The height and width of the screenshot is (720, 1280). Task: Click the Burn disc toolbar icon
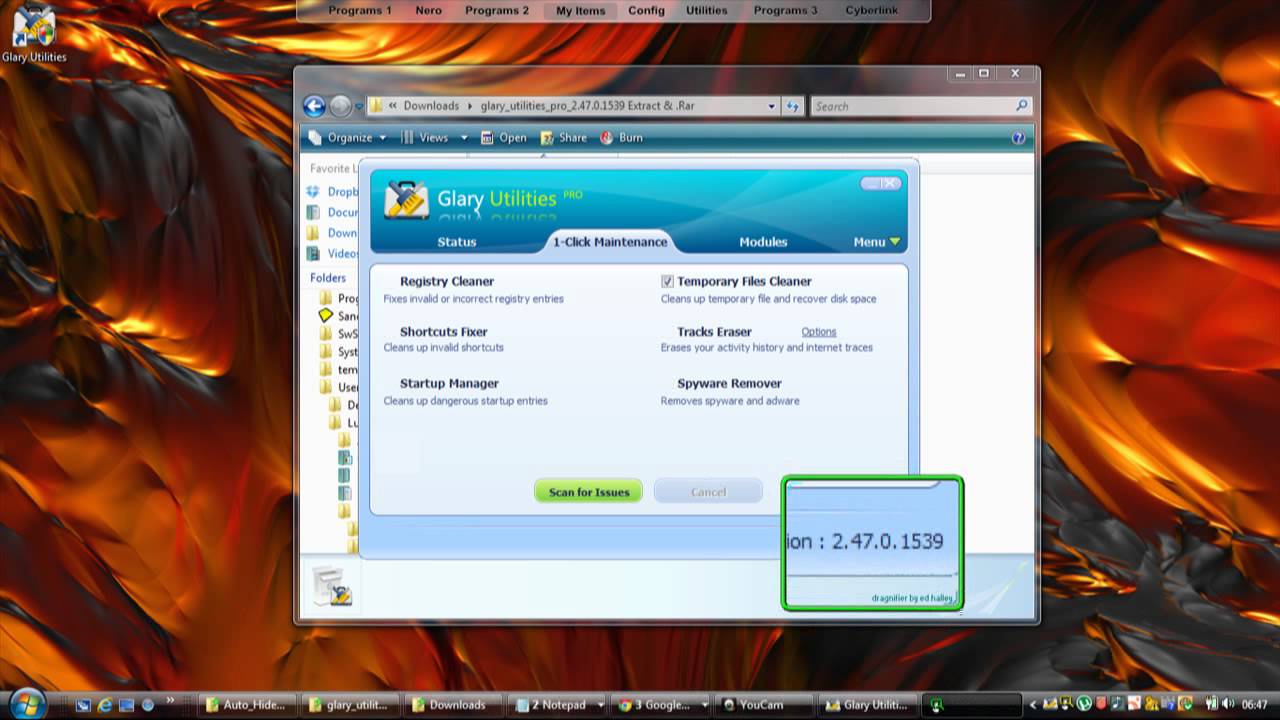point(607,138)
